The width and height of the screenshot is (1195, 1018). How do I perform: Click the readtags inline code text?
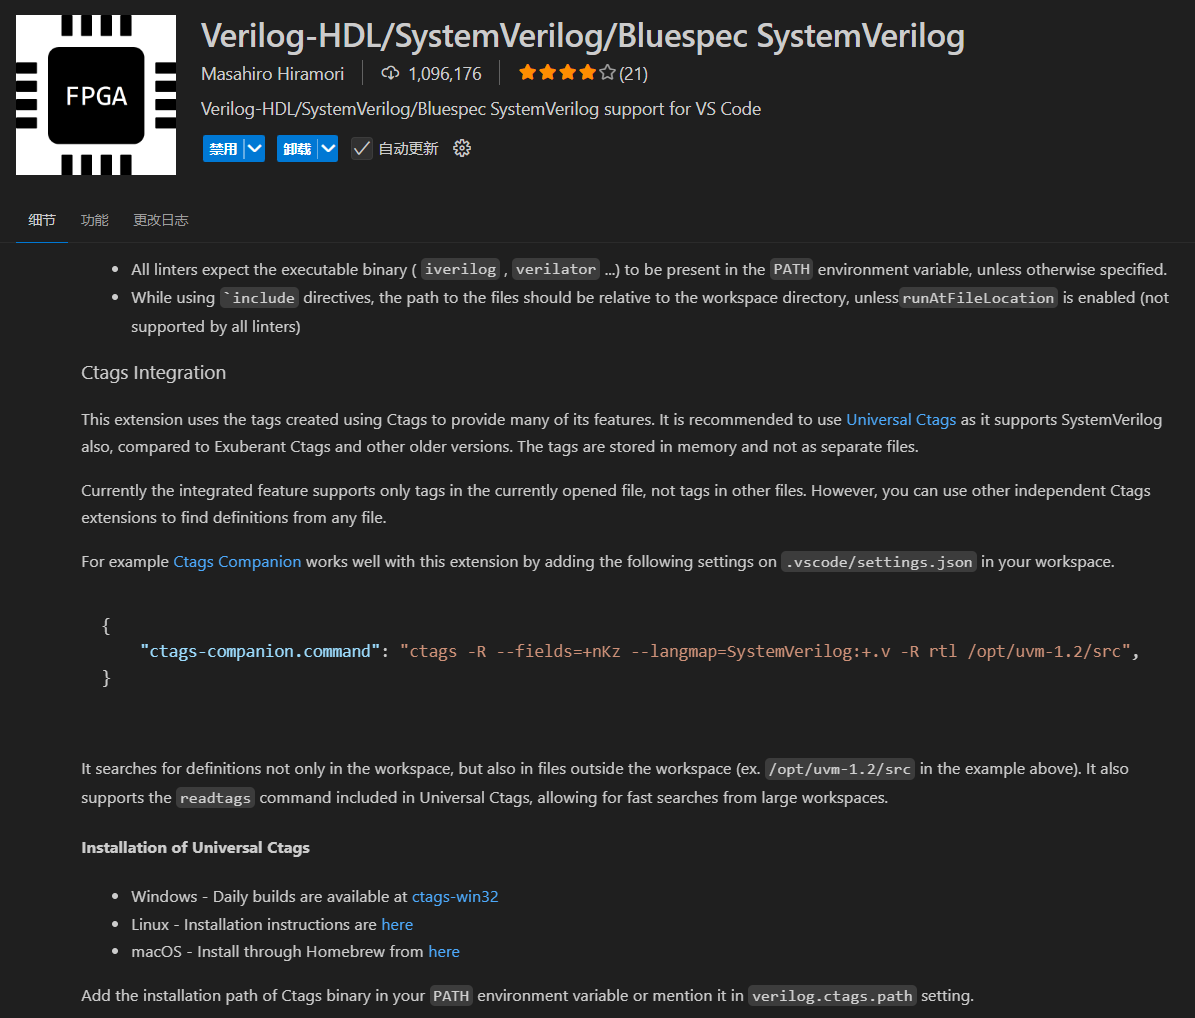coord(215,798)
